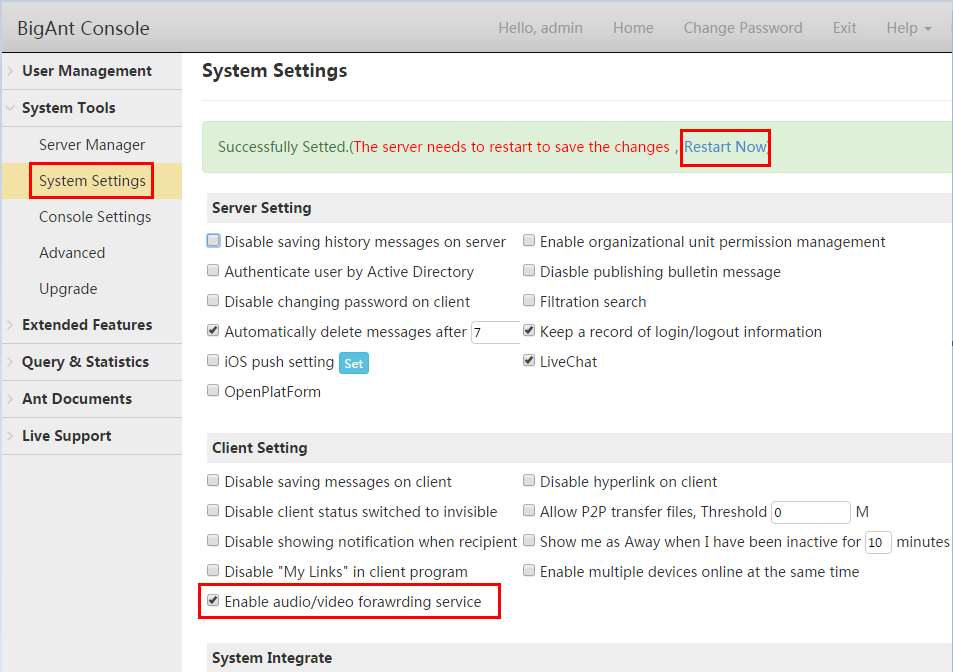Expand the Query & Statistics section arrow
Image resolution: width=953 pixels, height=672 pixels.
pyautogui.click(x=10, y=362)
